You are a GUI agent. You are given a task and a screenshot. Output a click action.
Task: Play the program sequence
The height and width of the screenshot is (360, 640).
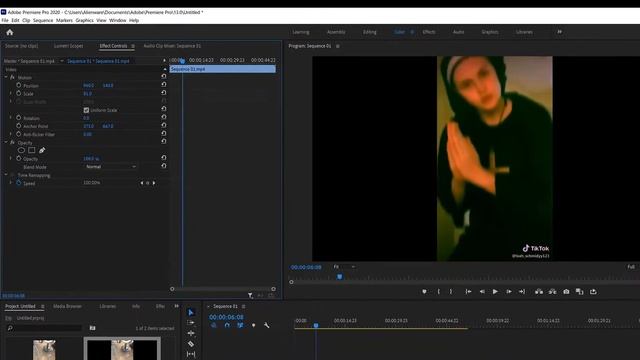click(x=495, y=291)
